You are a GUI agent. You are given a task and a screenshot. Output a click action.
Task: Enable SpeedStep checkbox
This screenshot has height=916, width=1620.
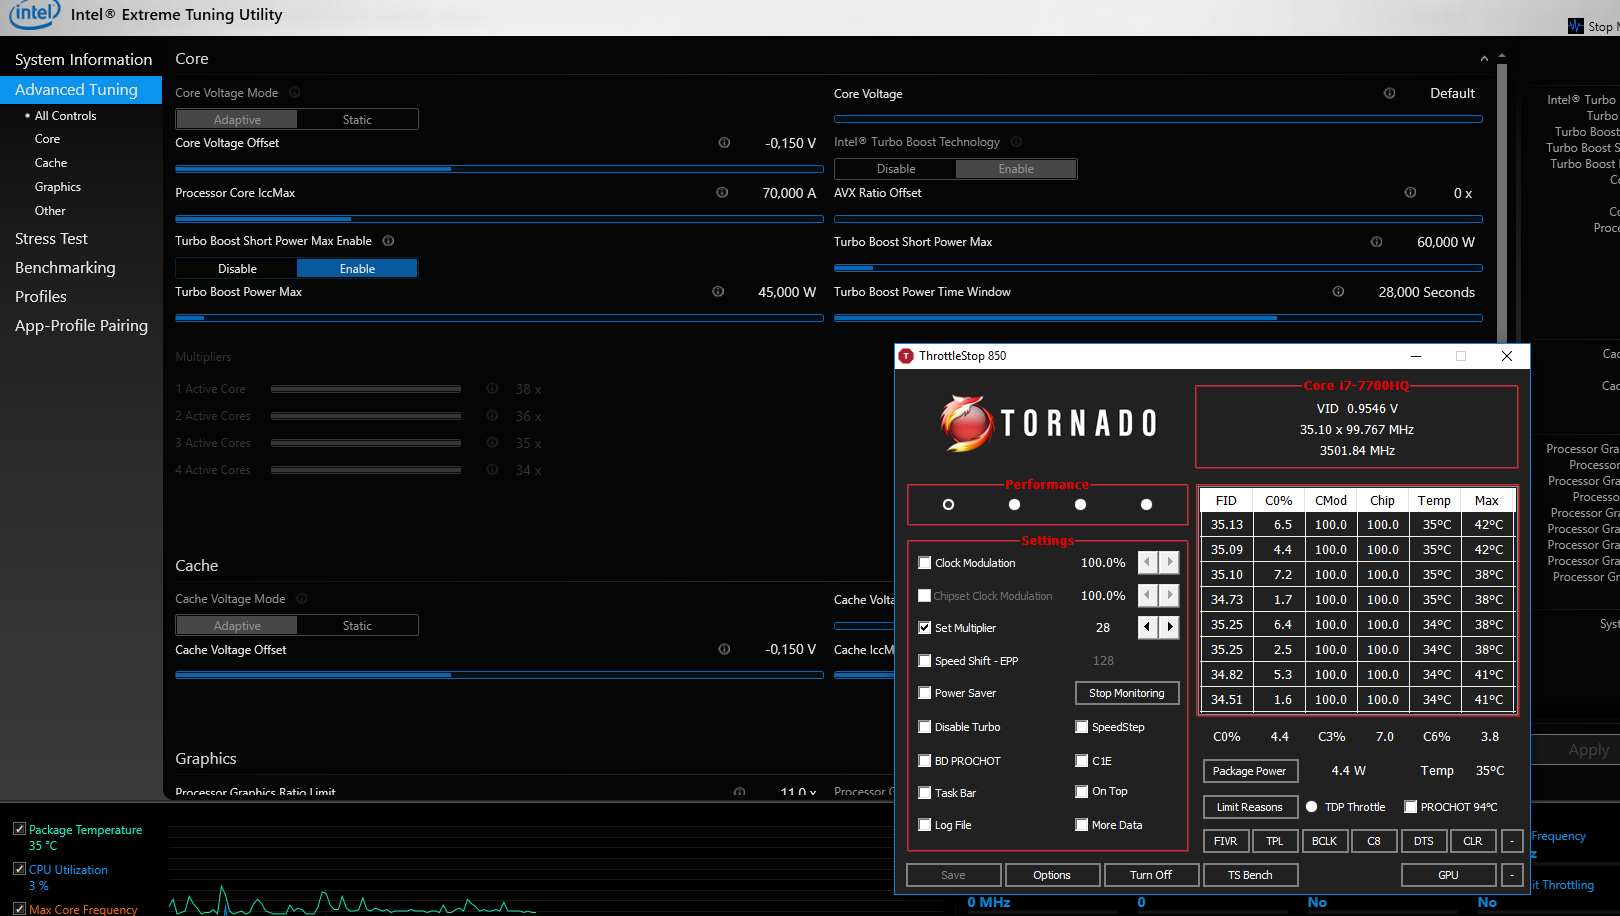click(1082, 727)
